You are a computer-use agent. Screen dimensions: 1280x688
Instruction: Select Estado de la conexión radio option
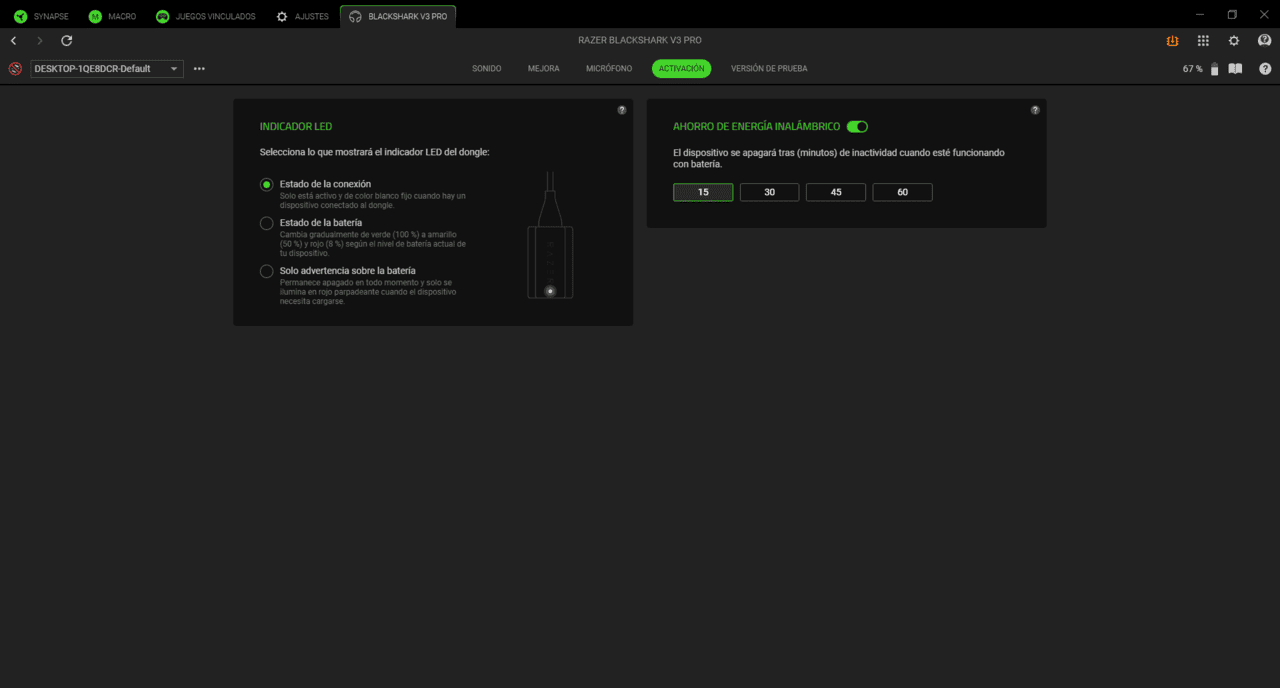pyautogui.click(x=267, y=185)
